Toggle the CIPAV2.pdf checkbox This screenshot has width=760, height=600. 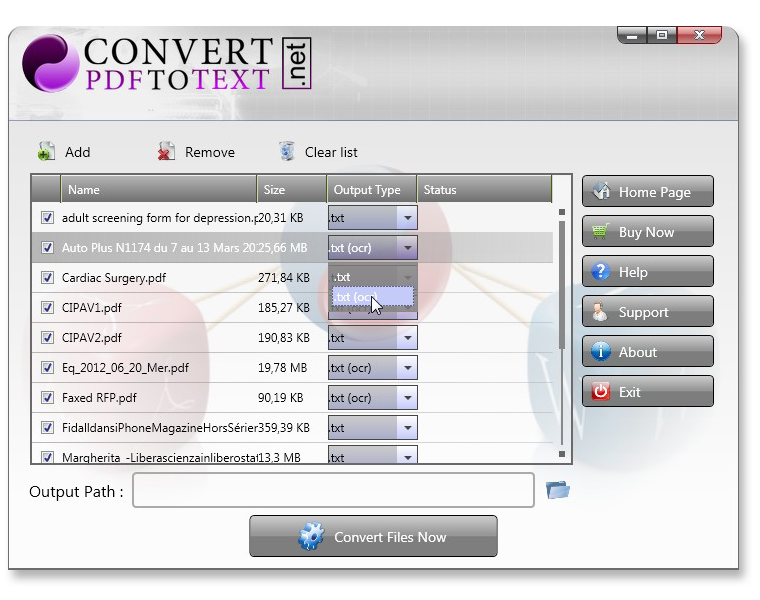coord(47,338)
